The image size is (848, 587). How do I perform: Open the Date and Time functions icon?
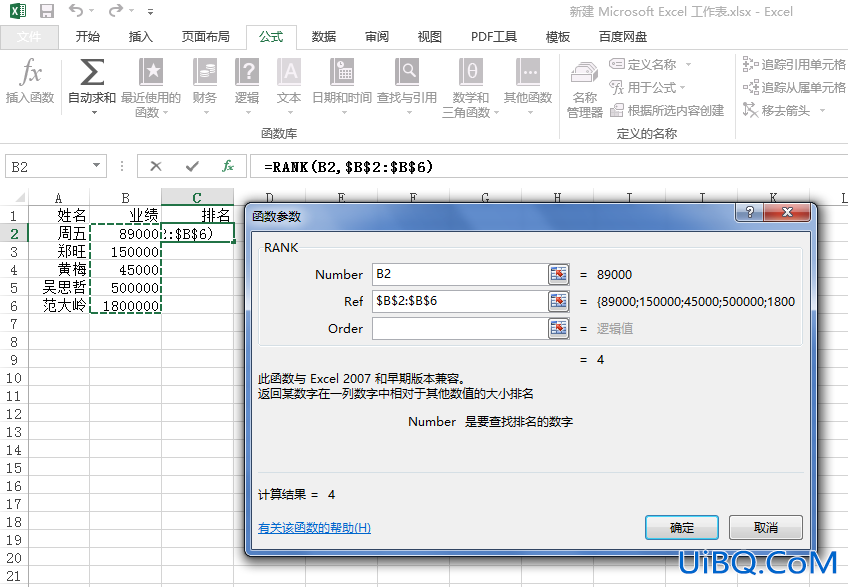(342, 72)
